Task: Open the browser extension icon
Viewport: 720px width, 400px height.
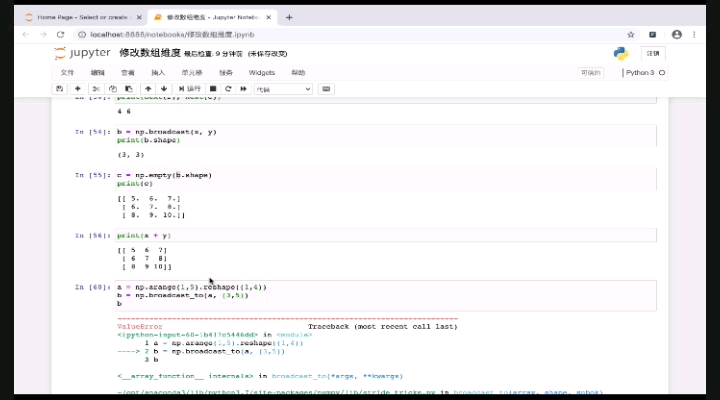Action: click(652, 34)
